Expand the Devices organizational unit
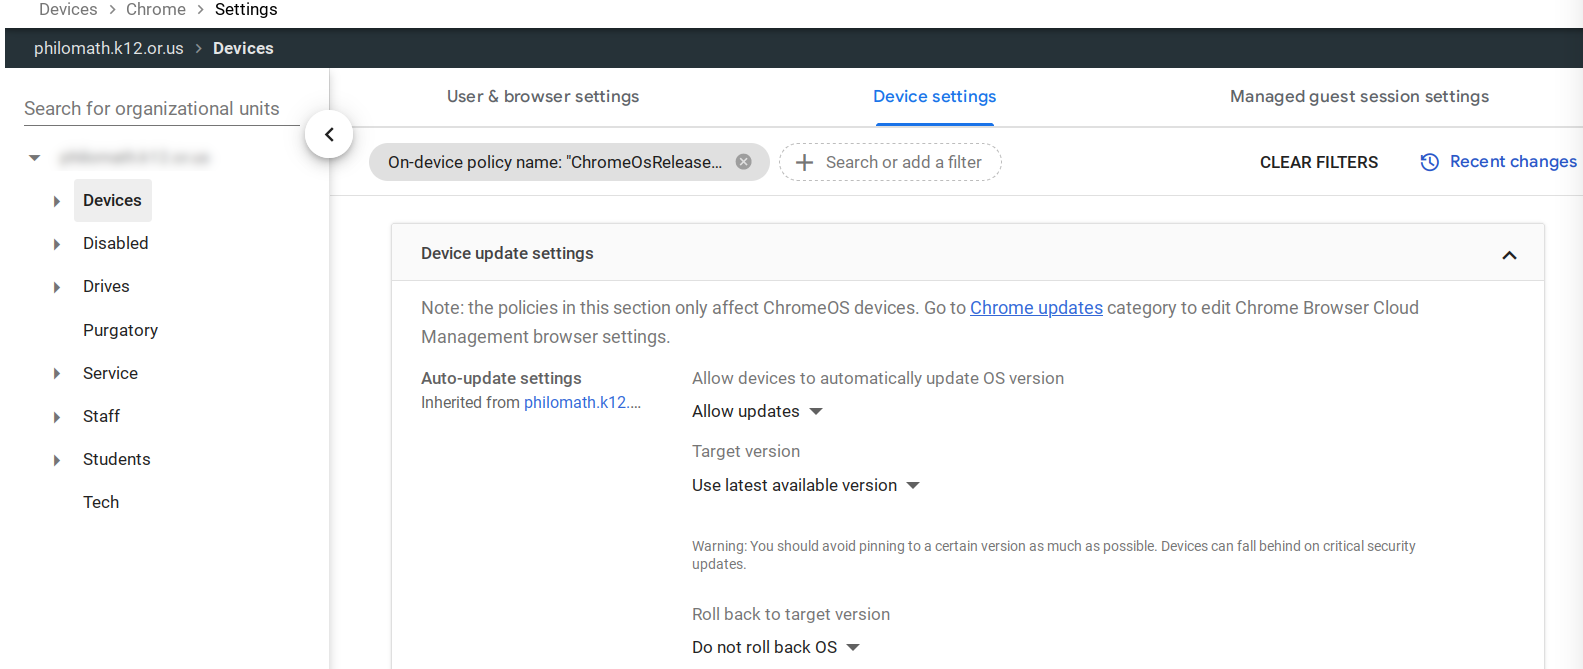Screen dimensions: 1583x669 point(57,201)
